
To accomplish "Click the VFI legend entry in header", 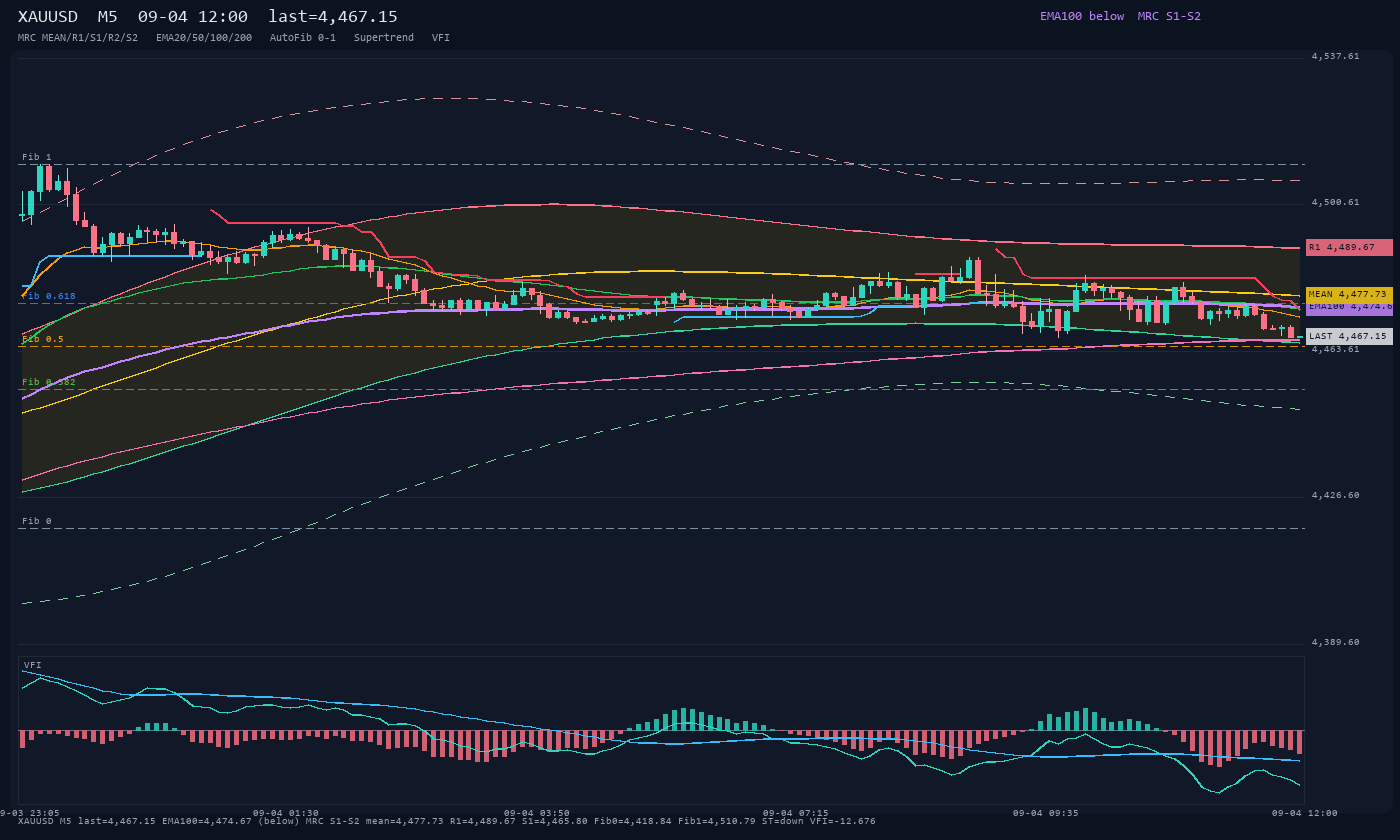I will (x=441, y=38).
